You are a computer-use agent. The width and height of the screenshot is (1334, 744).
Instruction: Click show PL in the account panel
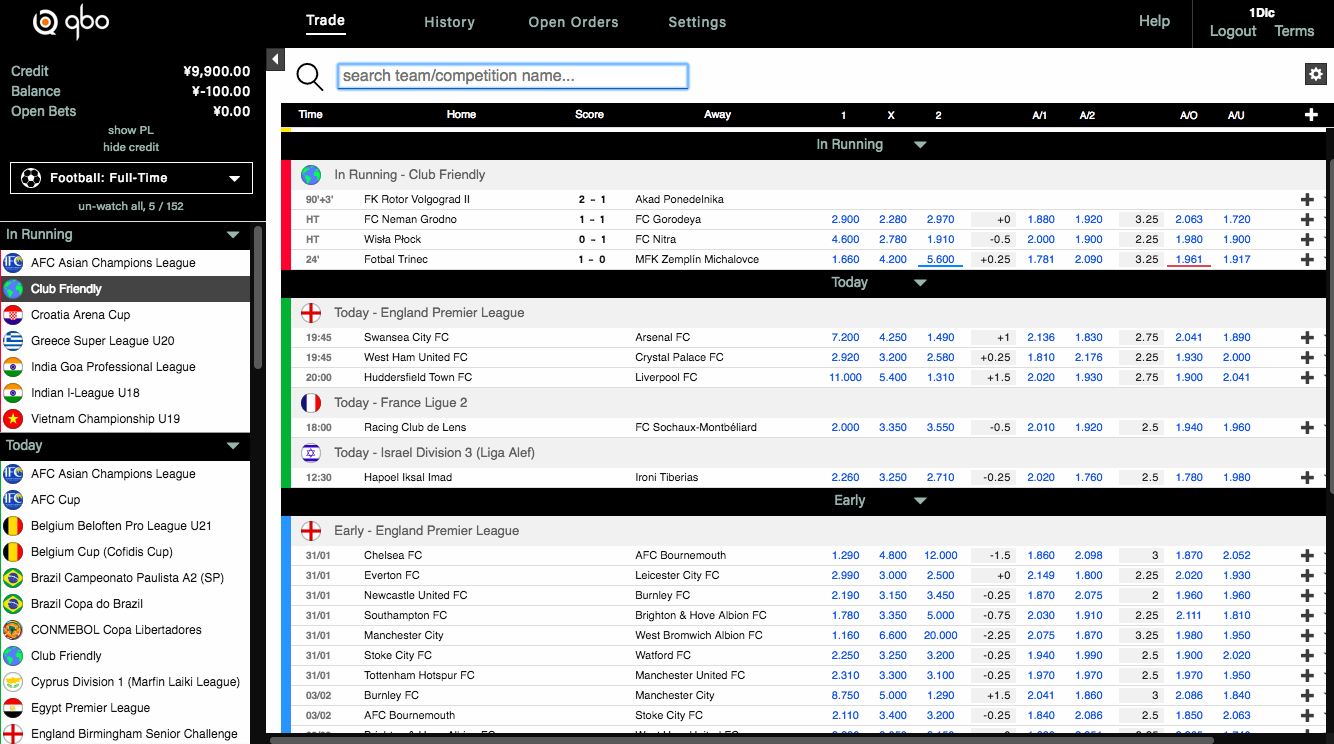pyautogui.click(x=131, y=130)
